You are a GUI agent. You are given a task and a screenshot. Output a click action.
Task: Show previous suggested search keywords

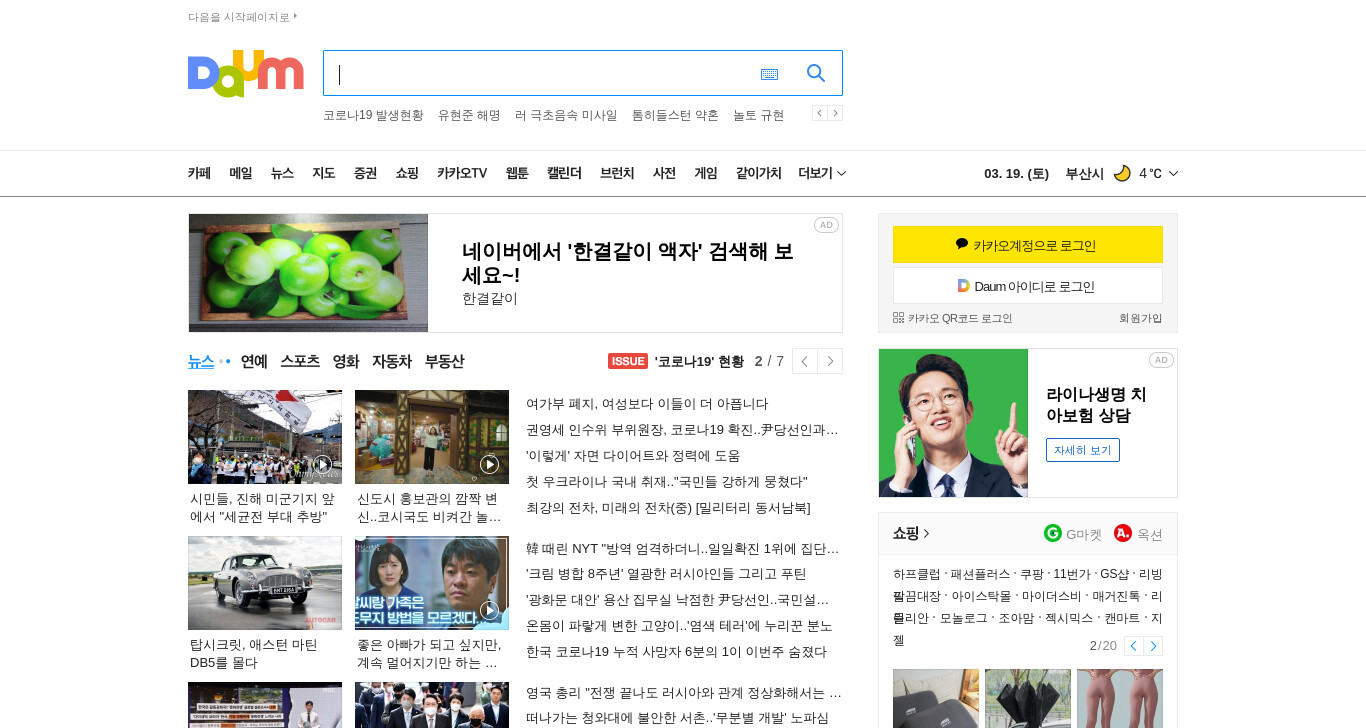(x=819, y=113)
